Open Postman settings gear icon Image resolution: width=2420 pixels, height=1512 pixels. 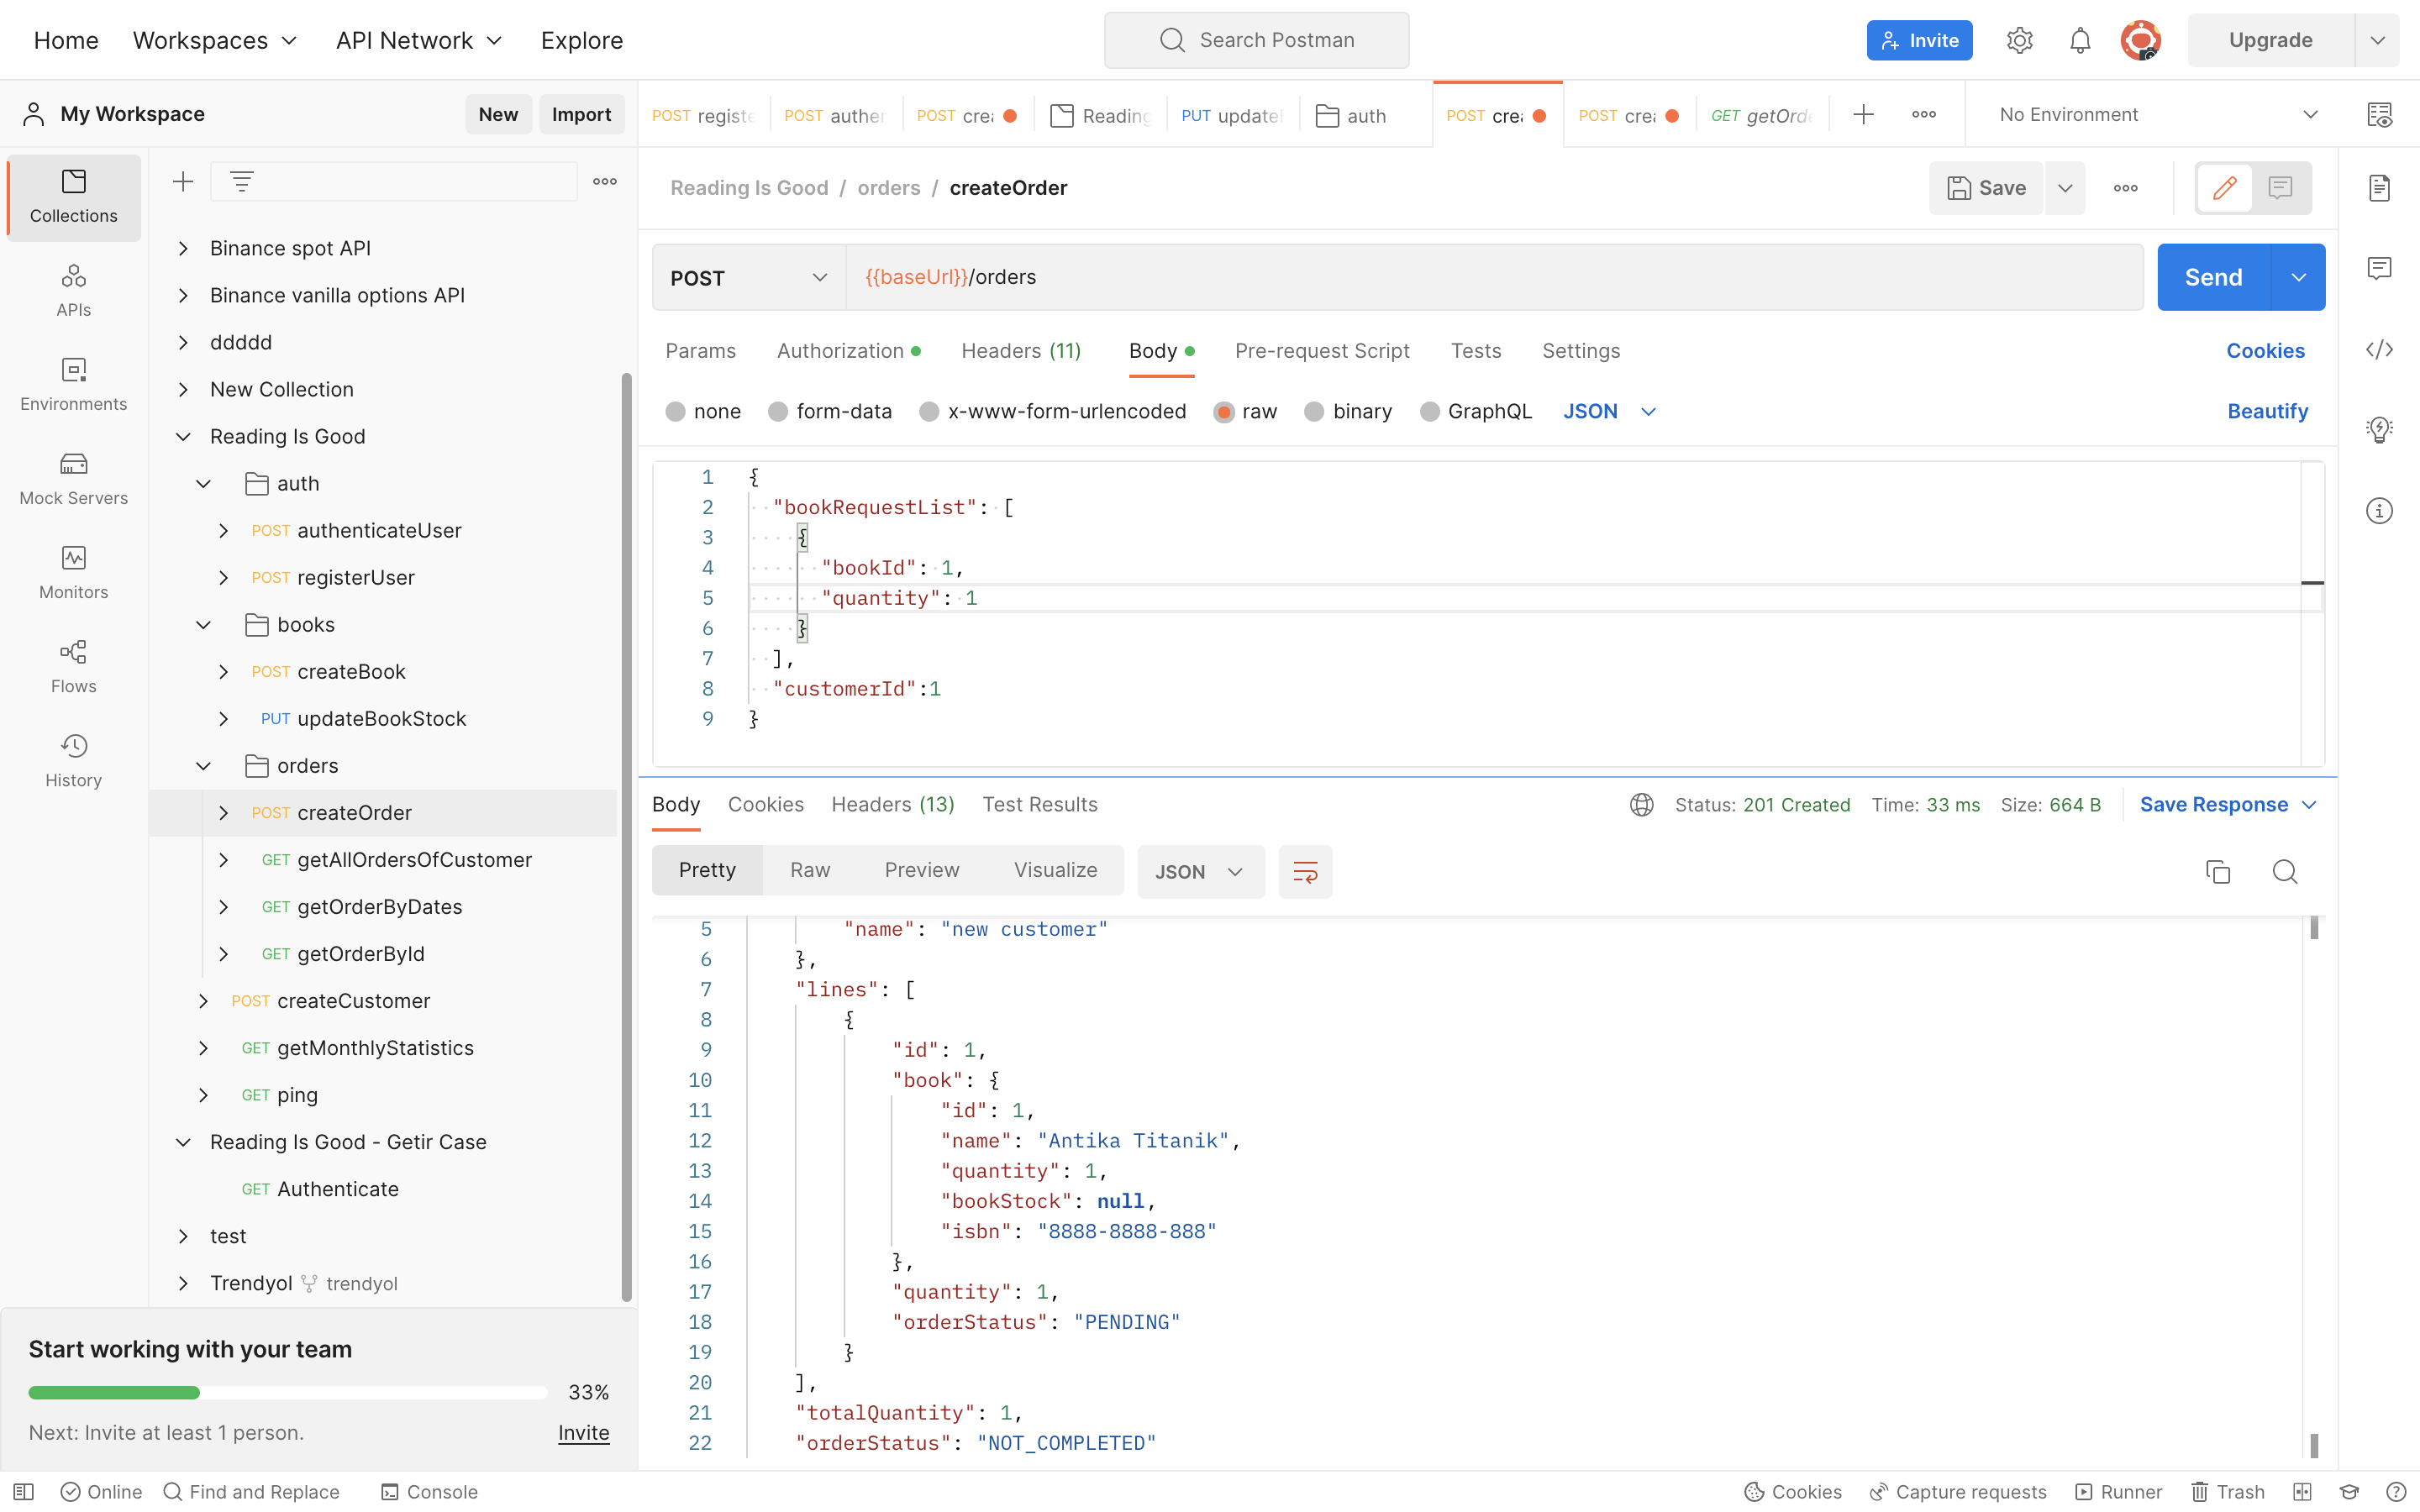2019,40
